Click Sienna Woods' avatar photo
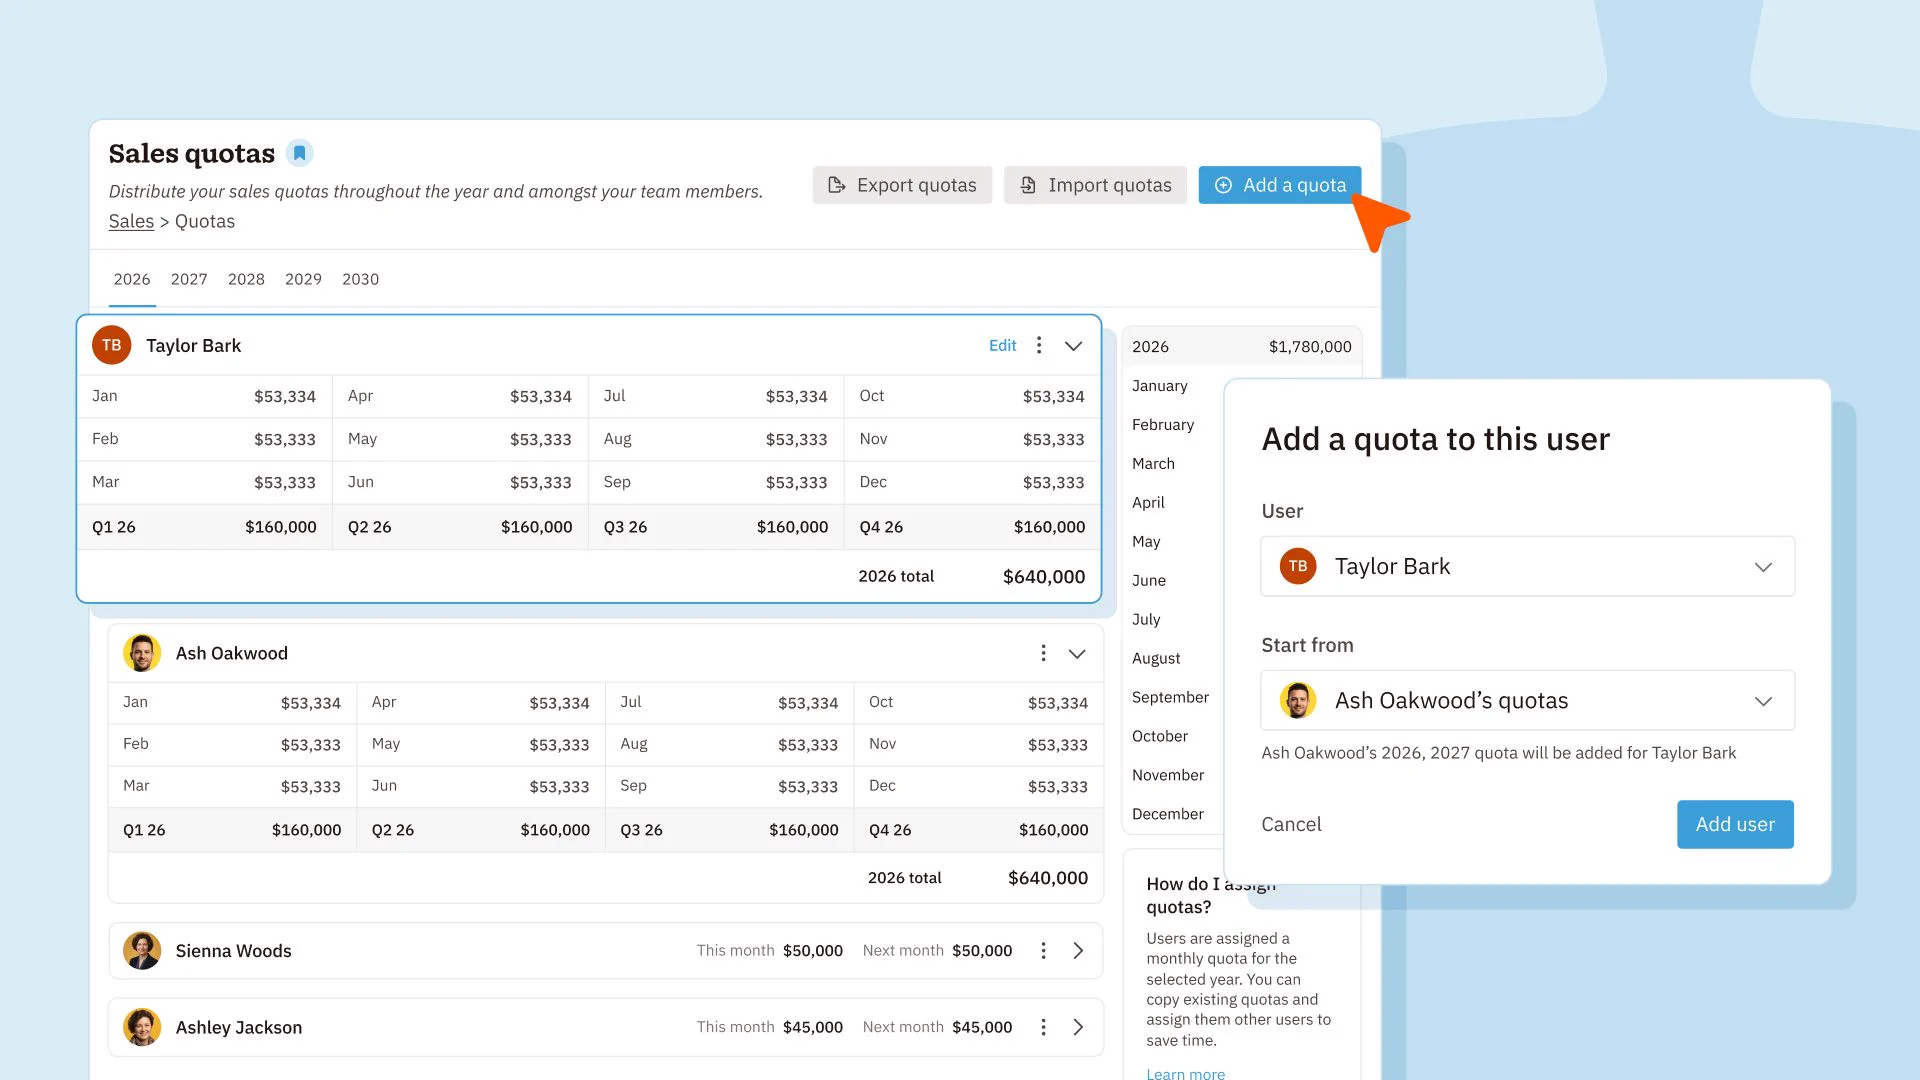 pos(142,950)
